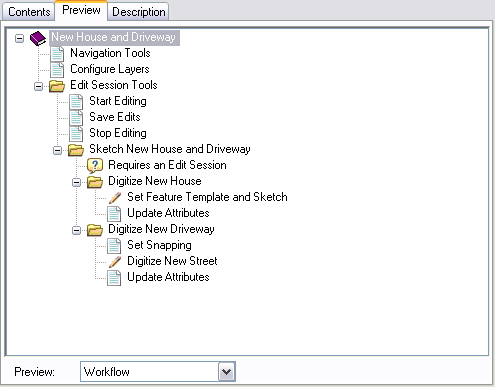Open the Description tab

point(139,12)
